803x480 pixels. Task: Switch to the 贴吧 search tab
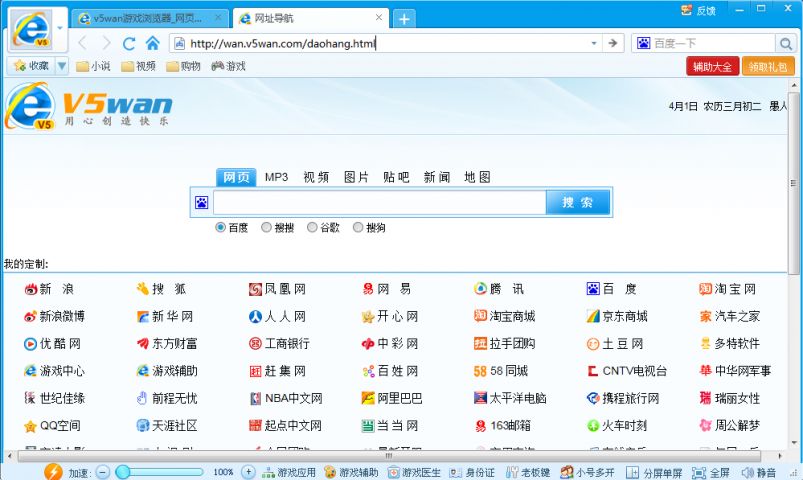[x=396, y=177]
